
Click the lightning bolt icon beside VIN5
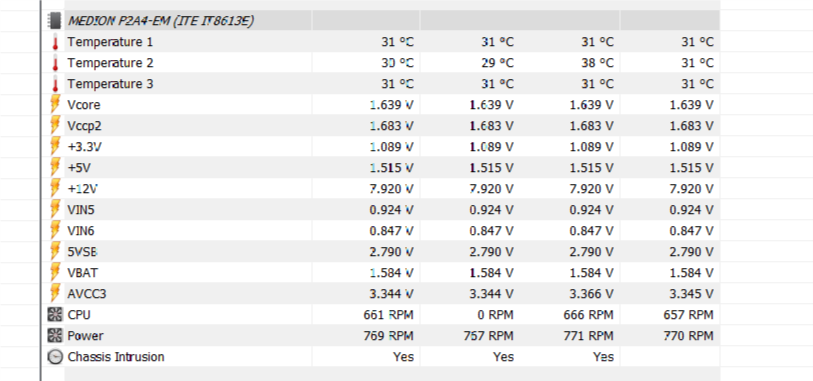(55, 210)
